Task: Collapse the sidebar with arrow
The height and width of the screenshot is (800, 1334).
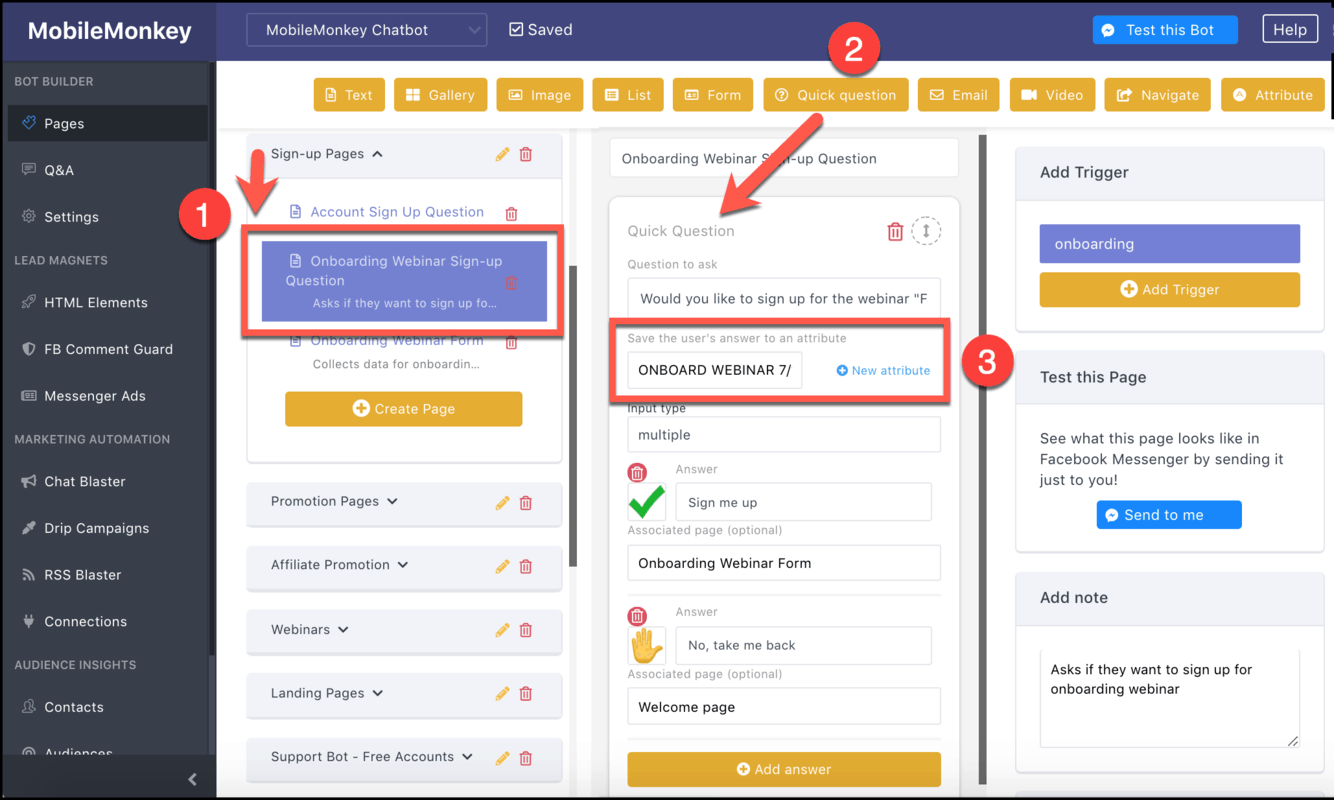Action: (x=193, y=779)
